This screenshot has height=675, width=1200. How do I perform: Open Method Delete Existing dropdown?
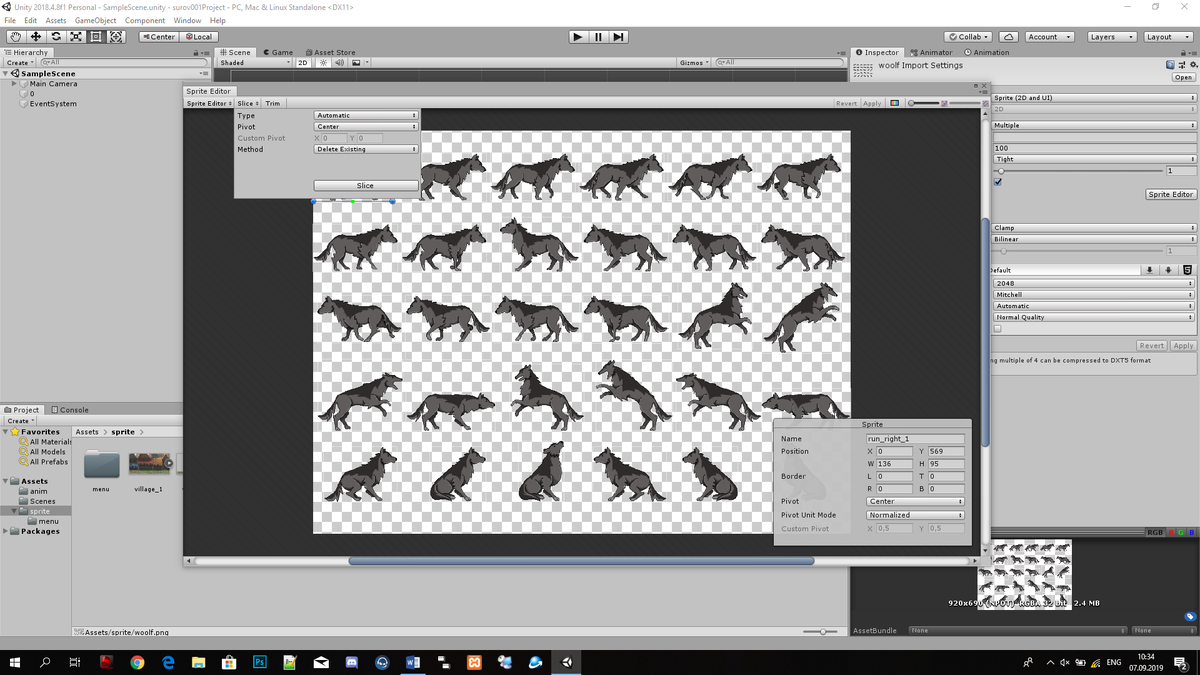click(x=366, y=149)
